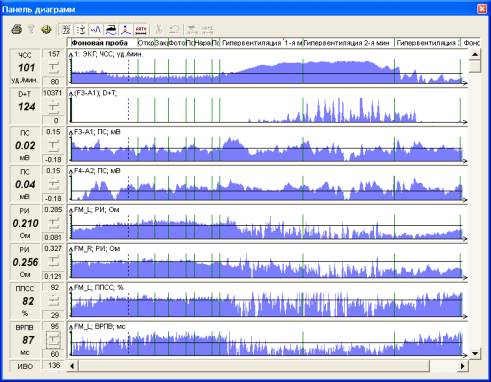Screen dimensions: 491x382
Task: Click the horizontal scrollbar left arrow
Action: 72,366
